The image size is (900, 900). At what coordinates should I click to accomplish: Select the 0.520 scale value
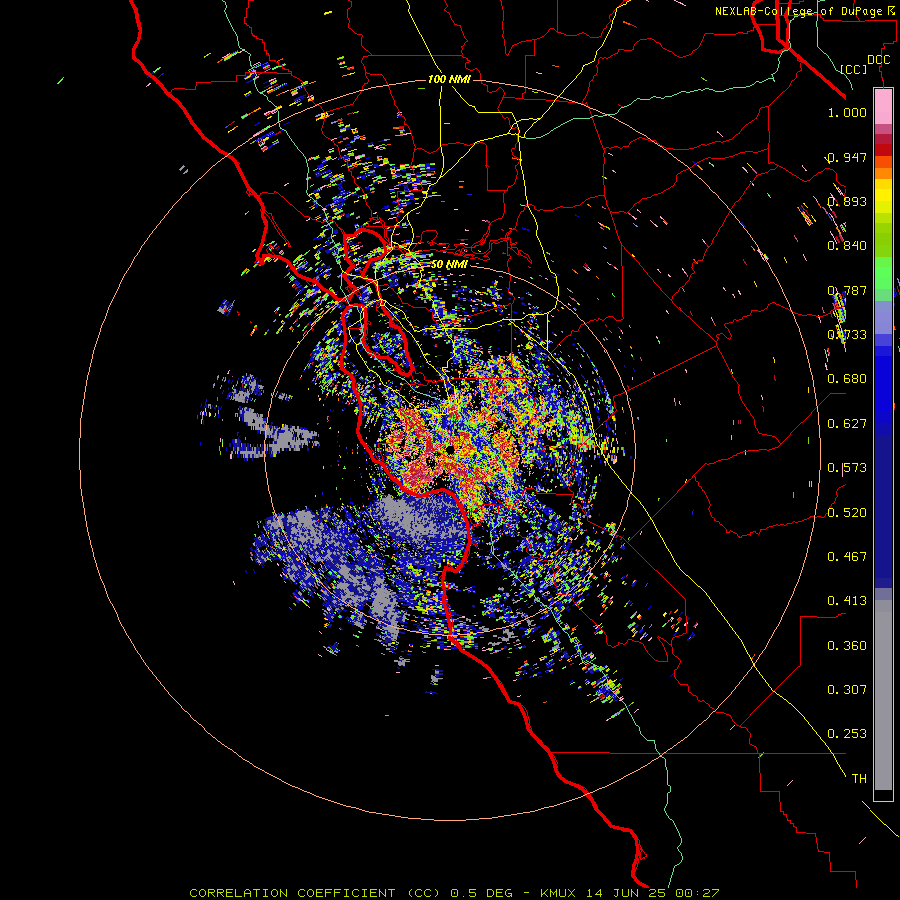[847, 513]
